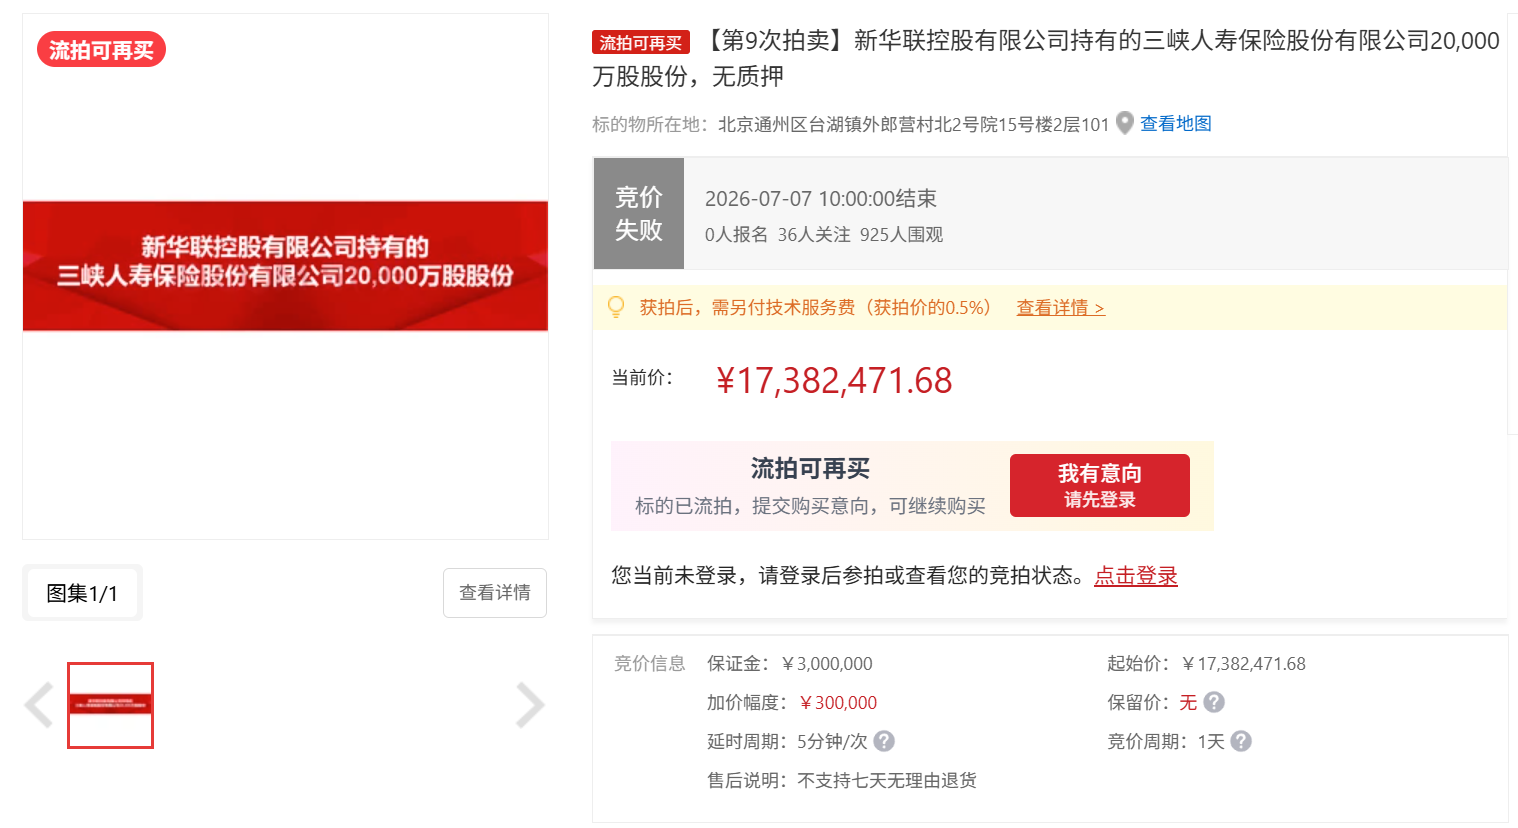Viewport: 1518px width, 828px height.
Task: Go to previous gallery image arrow
Action: coord(39,705)
